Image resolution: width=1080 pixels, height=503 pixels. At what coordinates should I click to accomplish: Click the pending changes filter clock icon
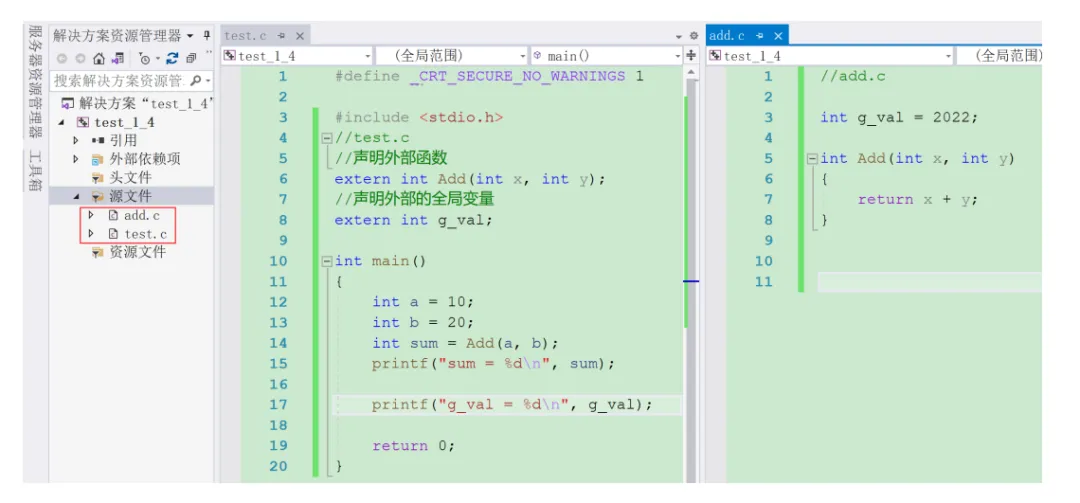point(145,59)
